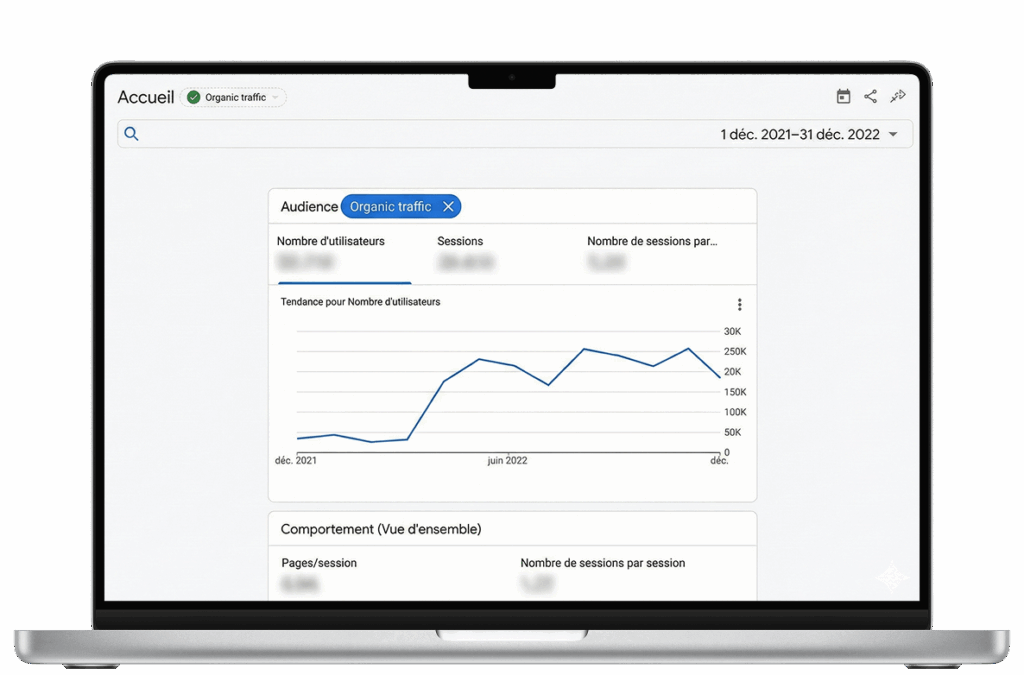Remove the blue Organic traffic filter chip
The width and height of the screenshot is (1024, 675).
coord(448,207)
